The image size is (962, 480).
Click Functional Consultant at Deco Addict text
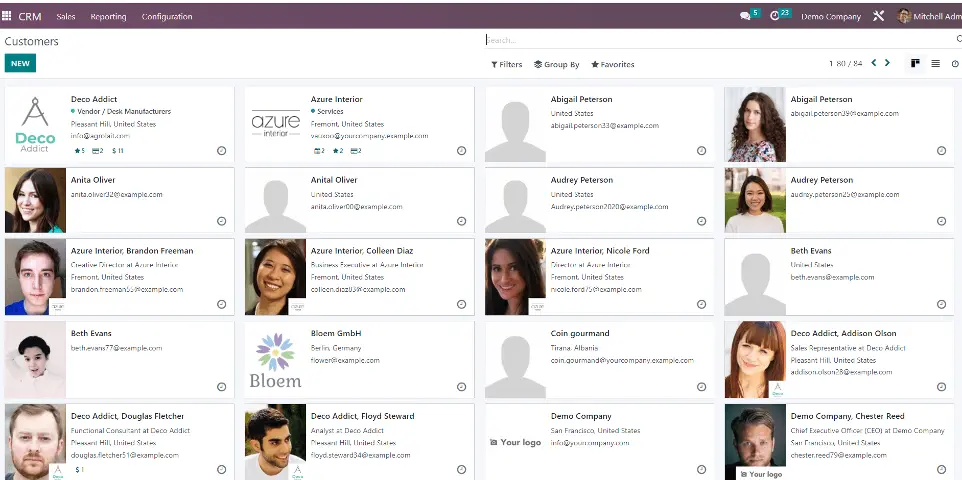click(x=130, y=431)
